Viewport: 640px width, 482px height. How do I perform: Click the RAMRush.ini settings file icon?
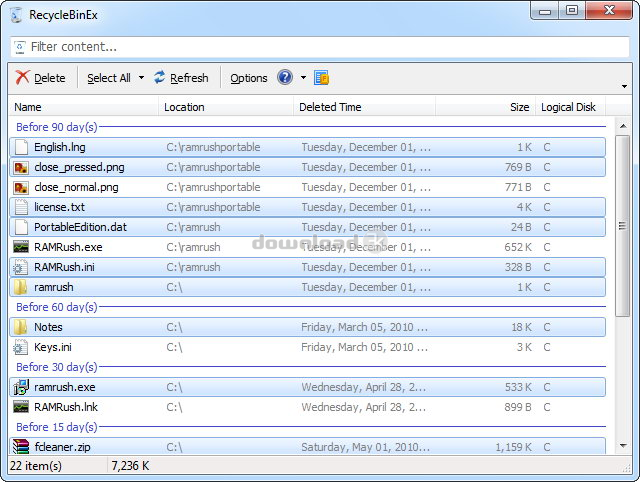20,267
